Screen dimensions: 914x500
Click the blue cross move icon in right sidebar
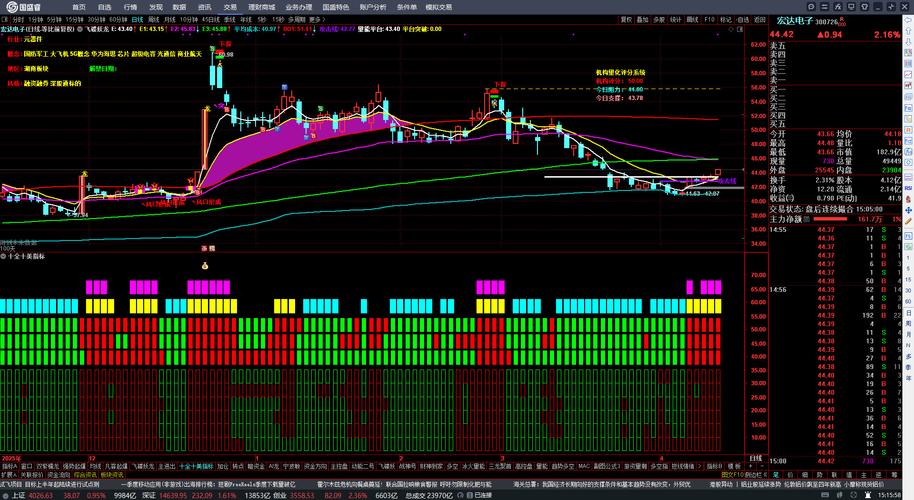(908, 210)
